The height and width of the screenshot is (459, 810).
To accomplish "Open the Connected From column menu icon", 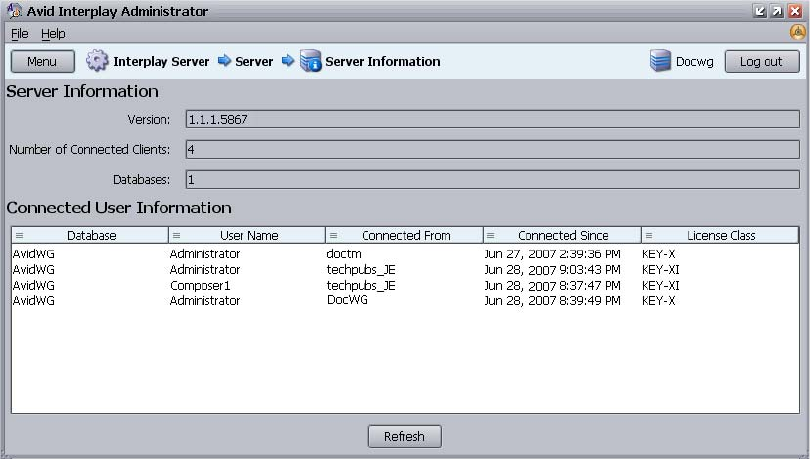I will coord(334,235).
